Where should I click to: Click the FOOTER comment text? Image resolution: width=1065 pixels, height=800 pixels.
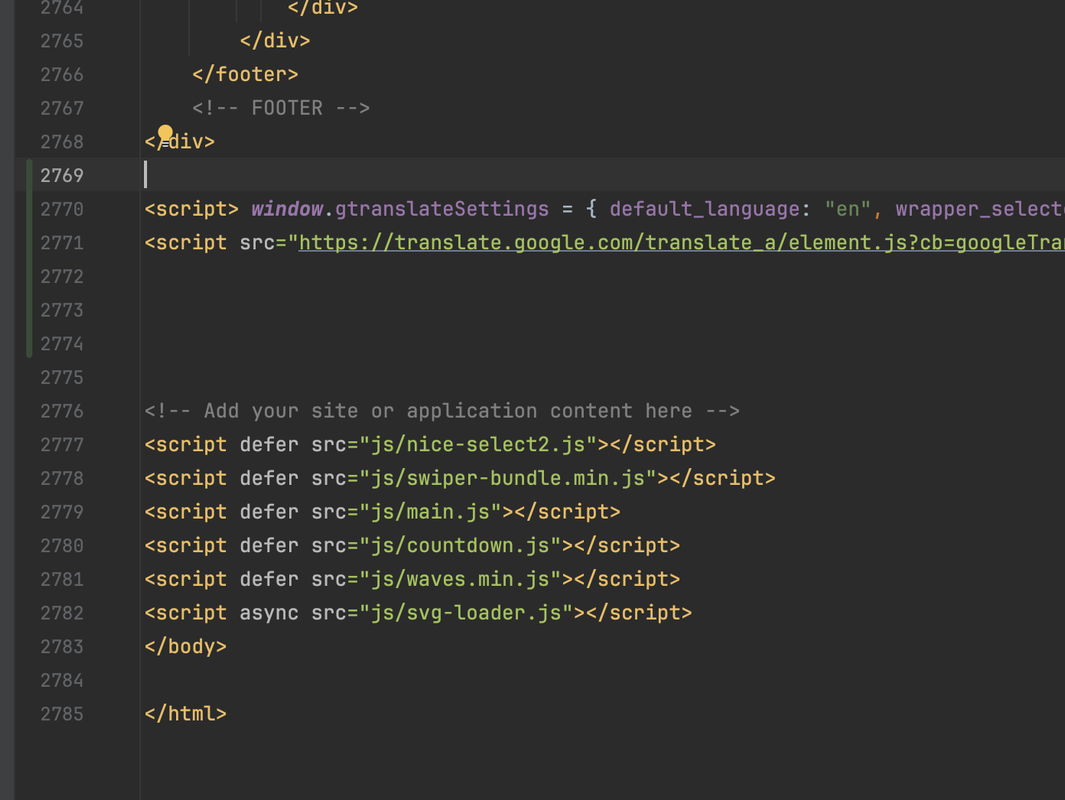click(281, 108)
